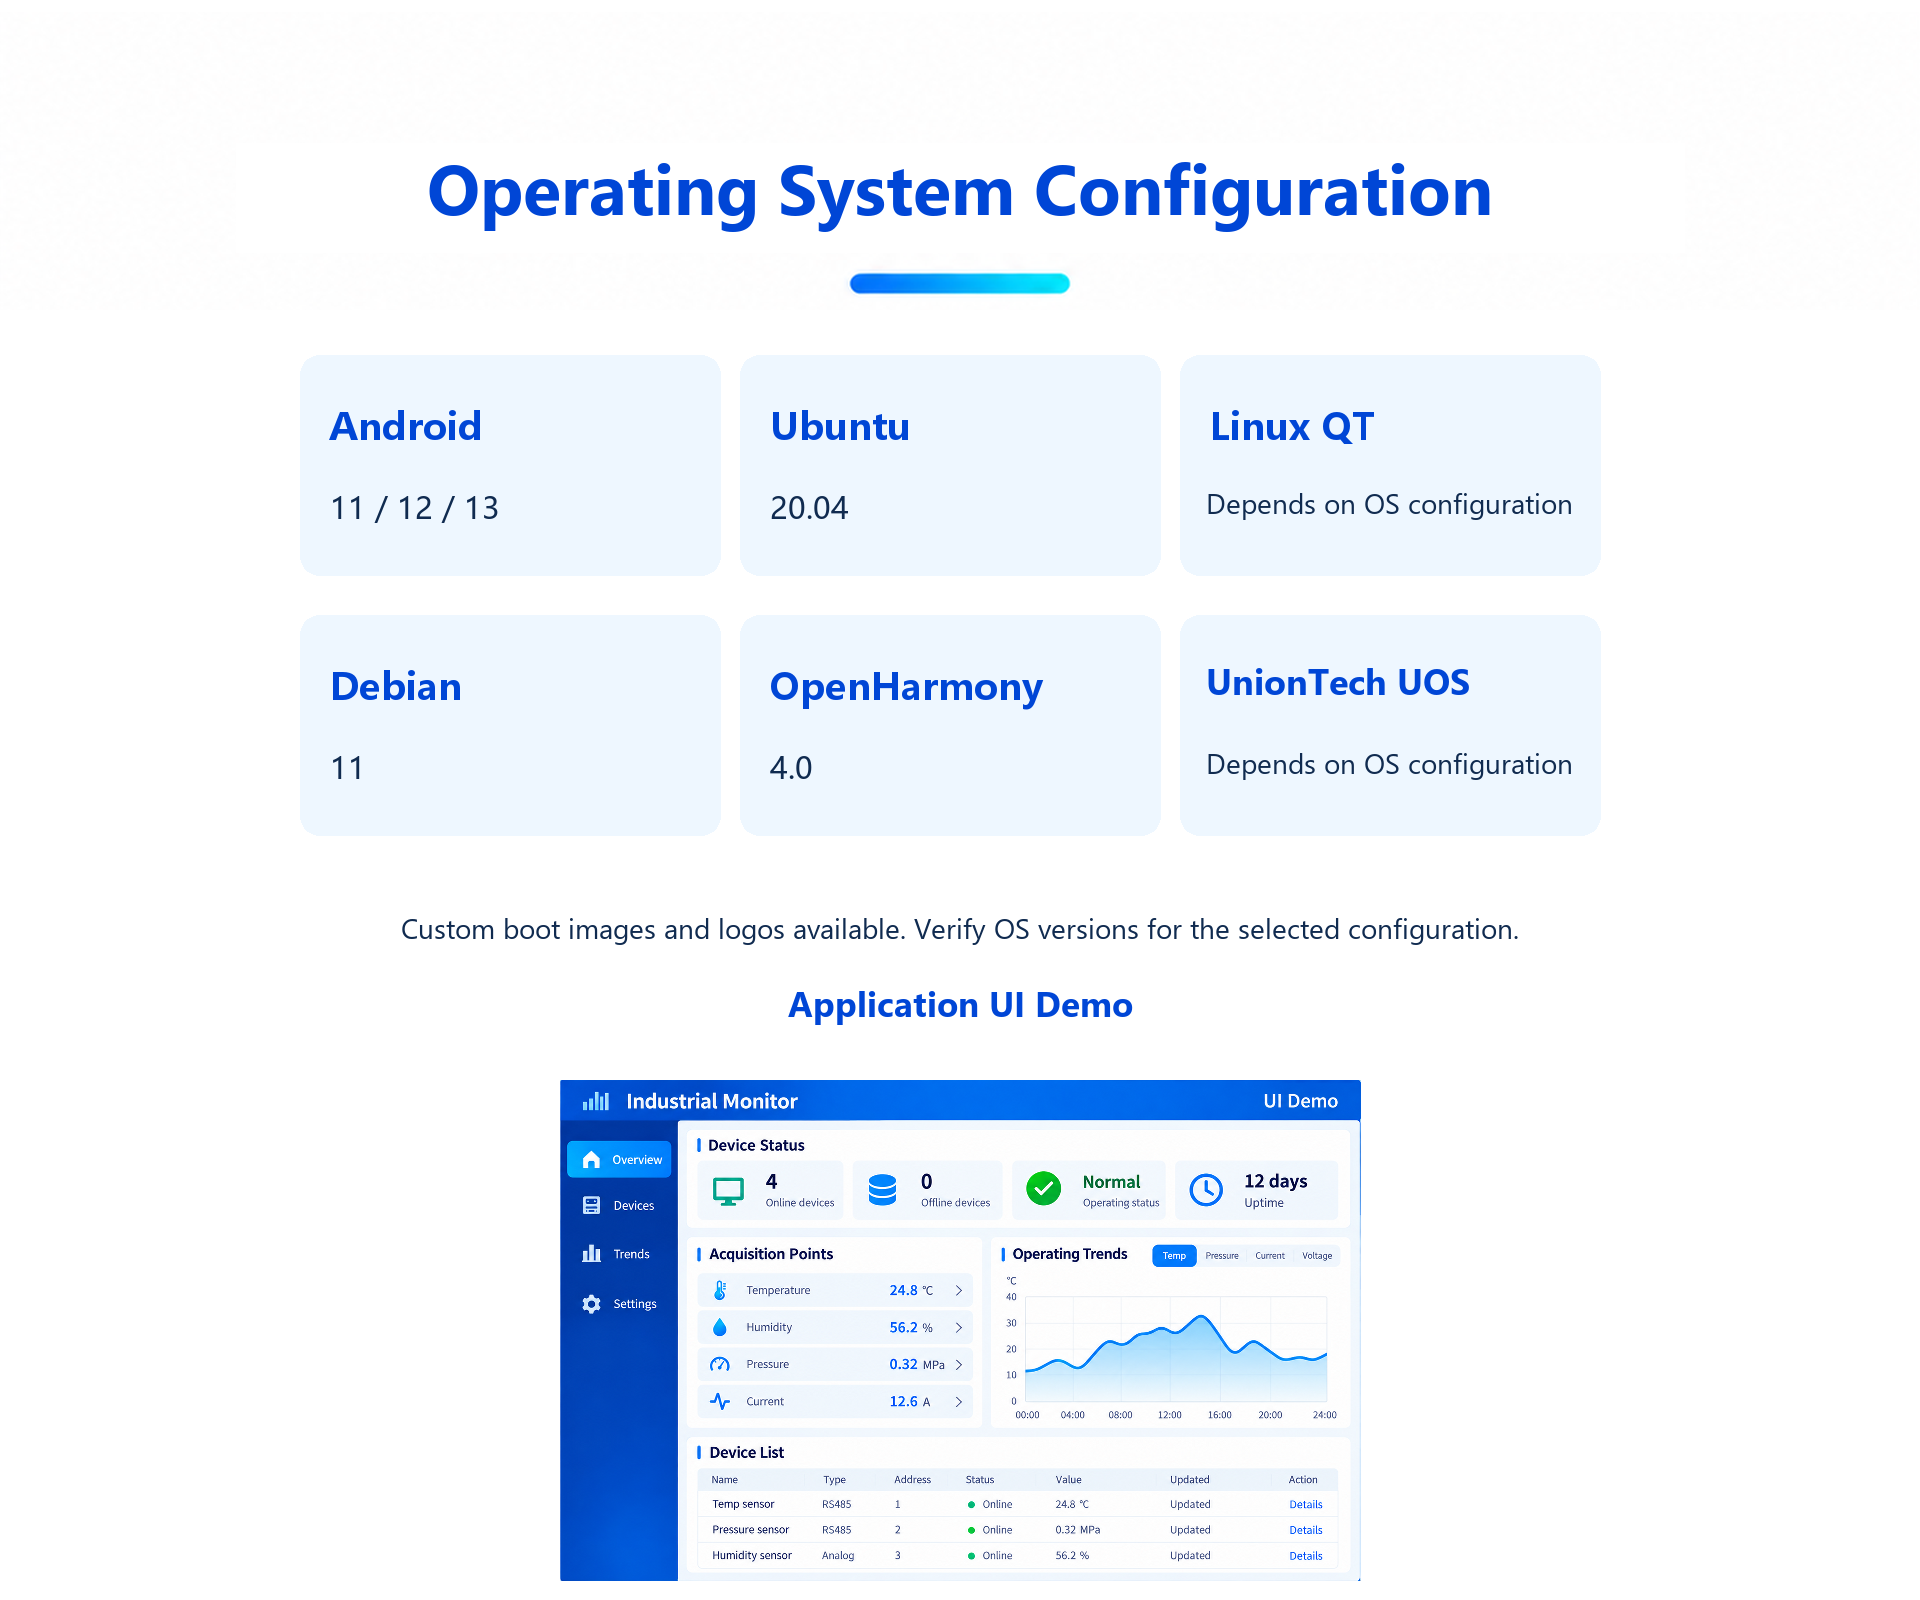Expand the Current row chevron
Image resolution: width=1920 pixels, height=1600 pixels.
958,1401
